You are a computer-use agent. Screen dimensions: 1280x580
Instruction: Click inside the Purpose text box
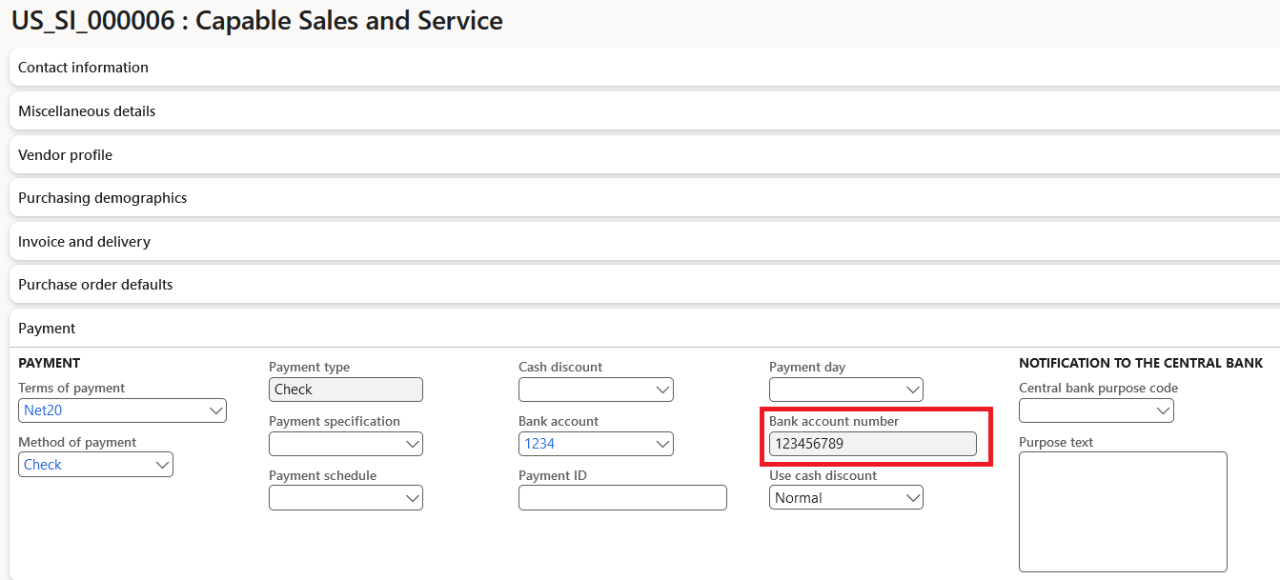pos(1122,510)
